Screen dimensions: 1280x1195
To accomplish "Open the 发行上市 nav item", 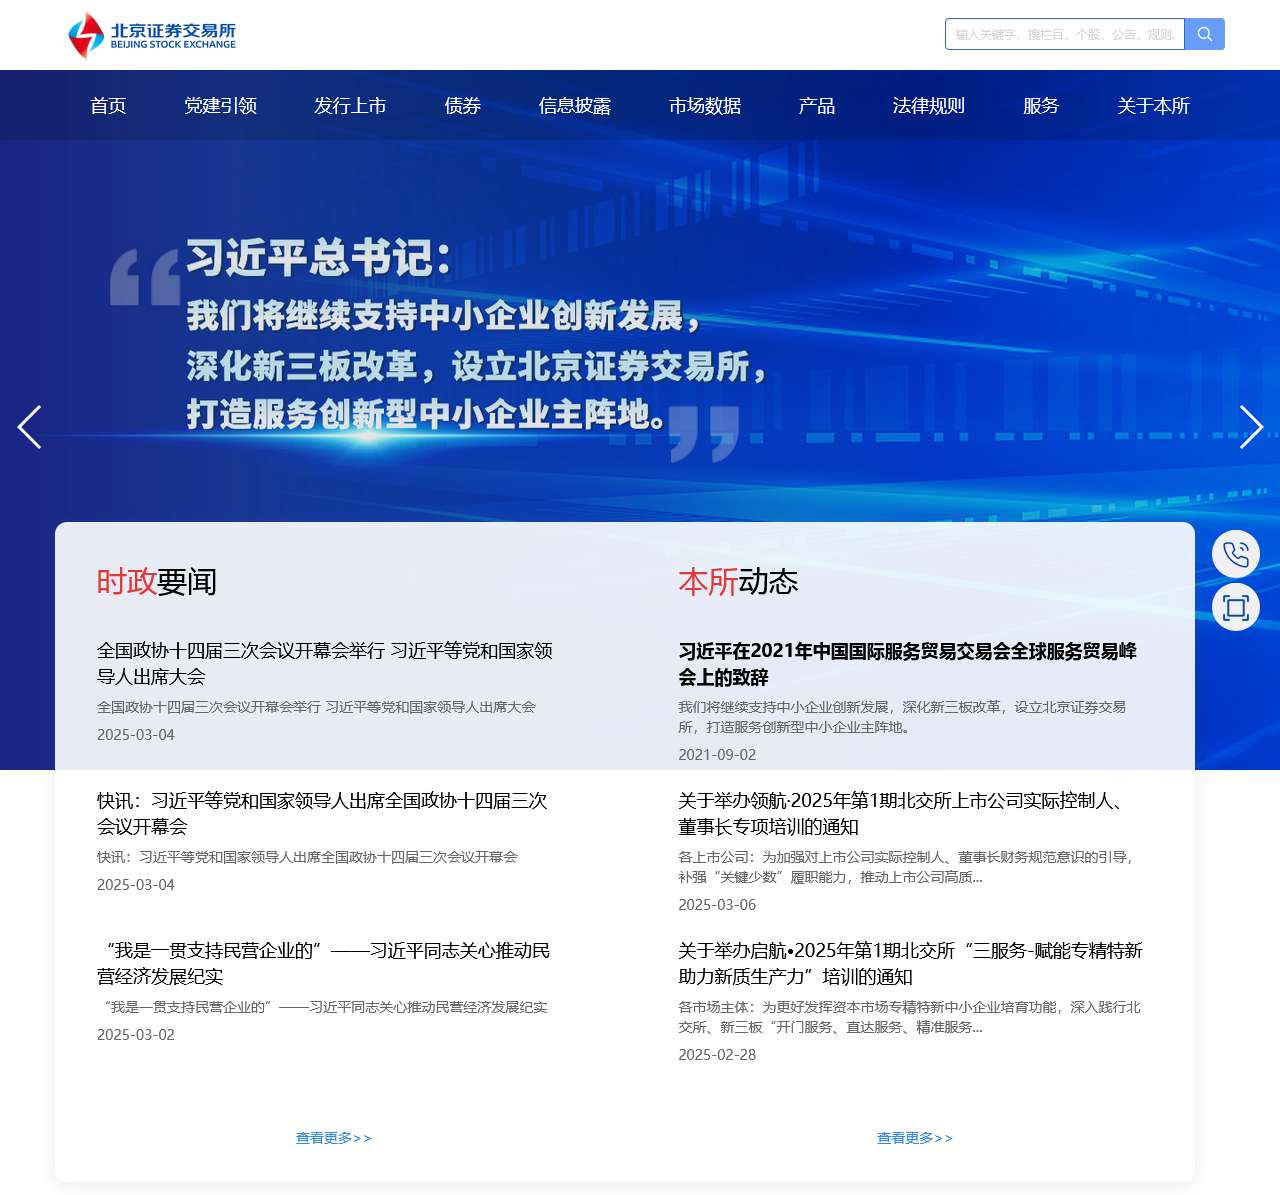I will [350, 106].
